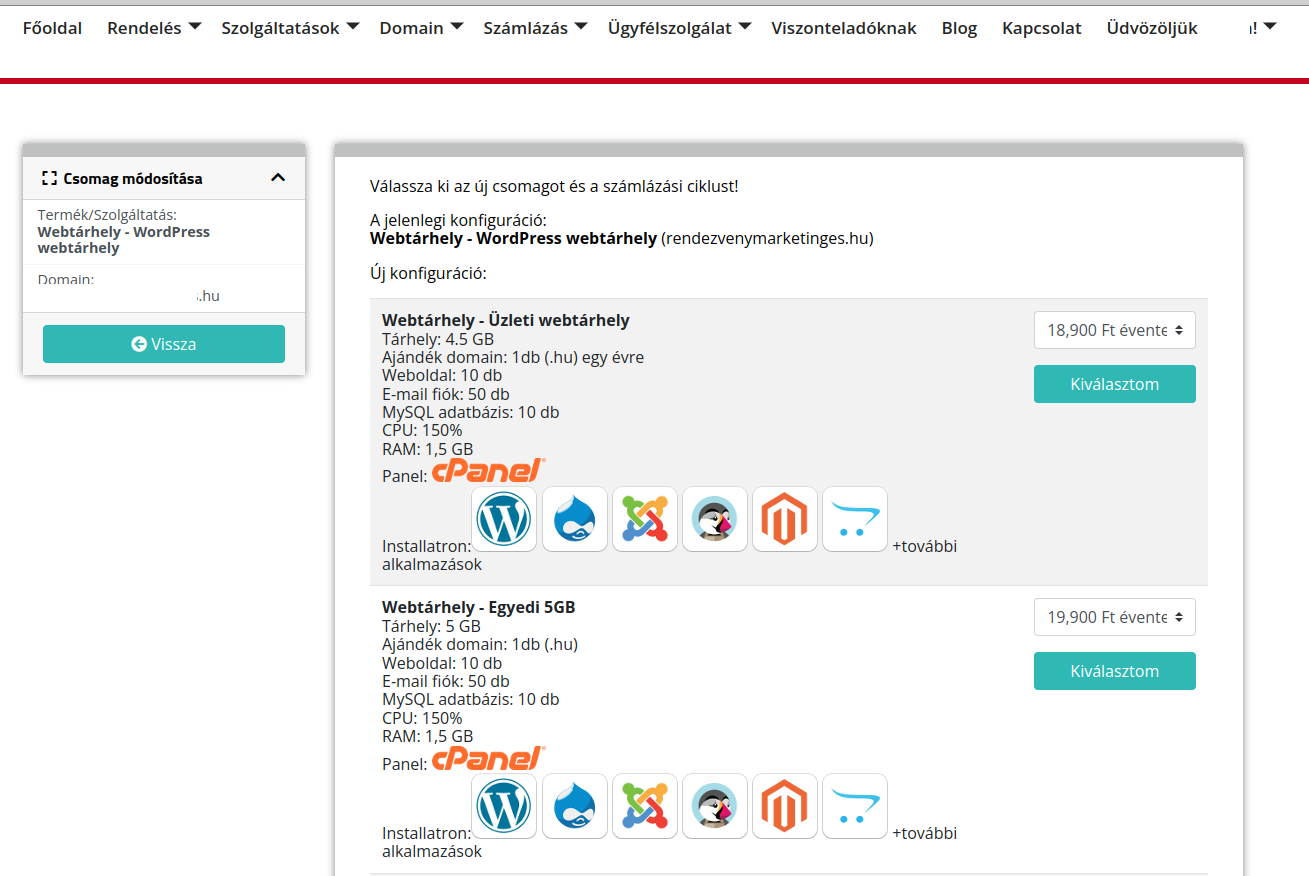1309x876 pixels.
Task: Expand the Számlázás menu
Action: coord(535,28)
